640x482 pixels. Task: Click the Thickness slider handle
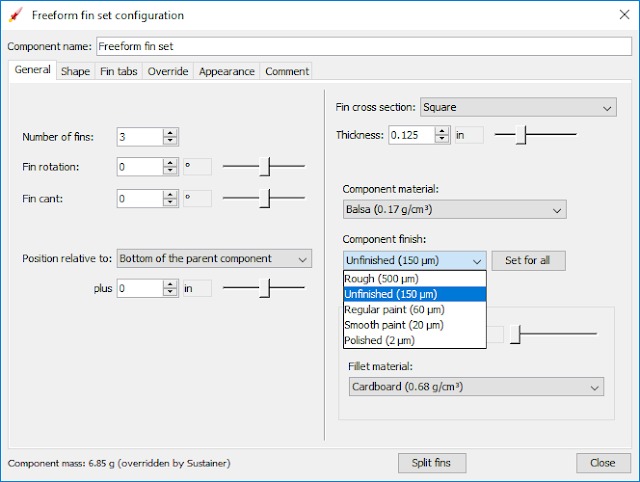pos(521,135)
